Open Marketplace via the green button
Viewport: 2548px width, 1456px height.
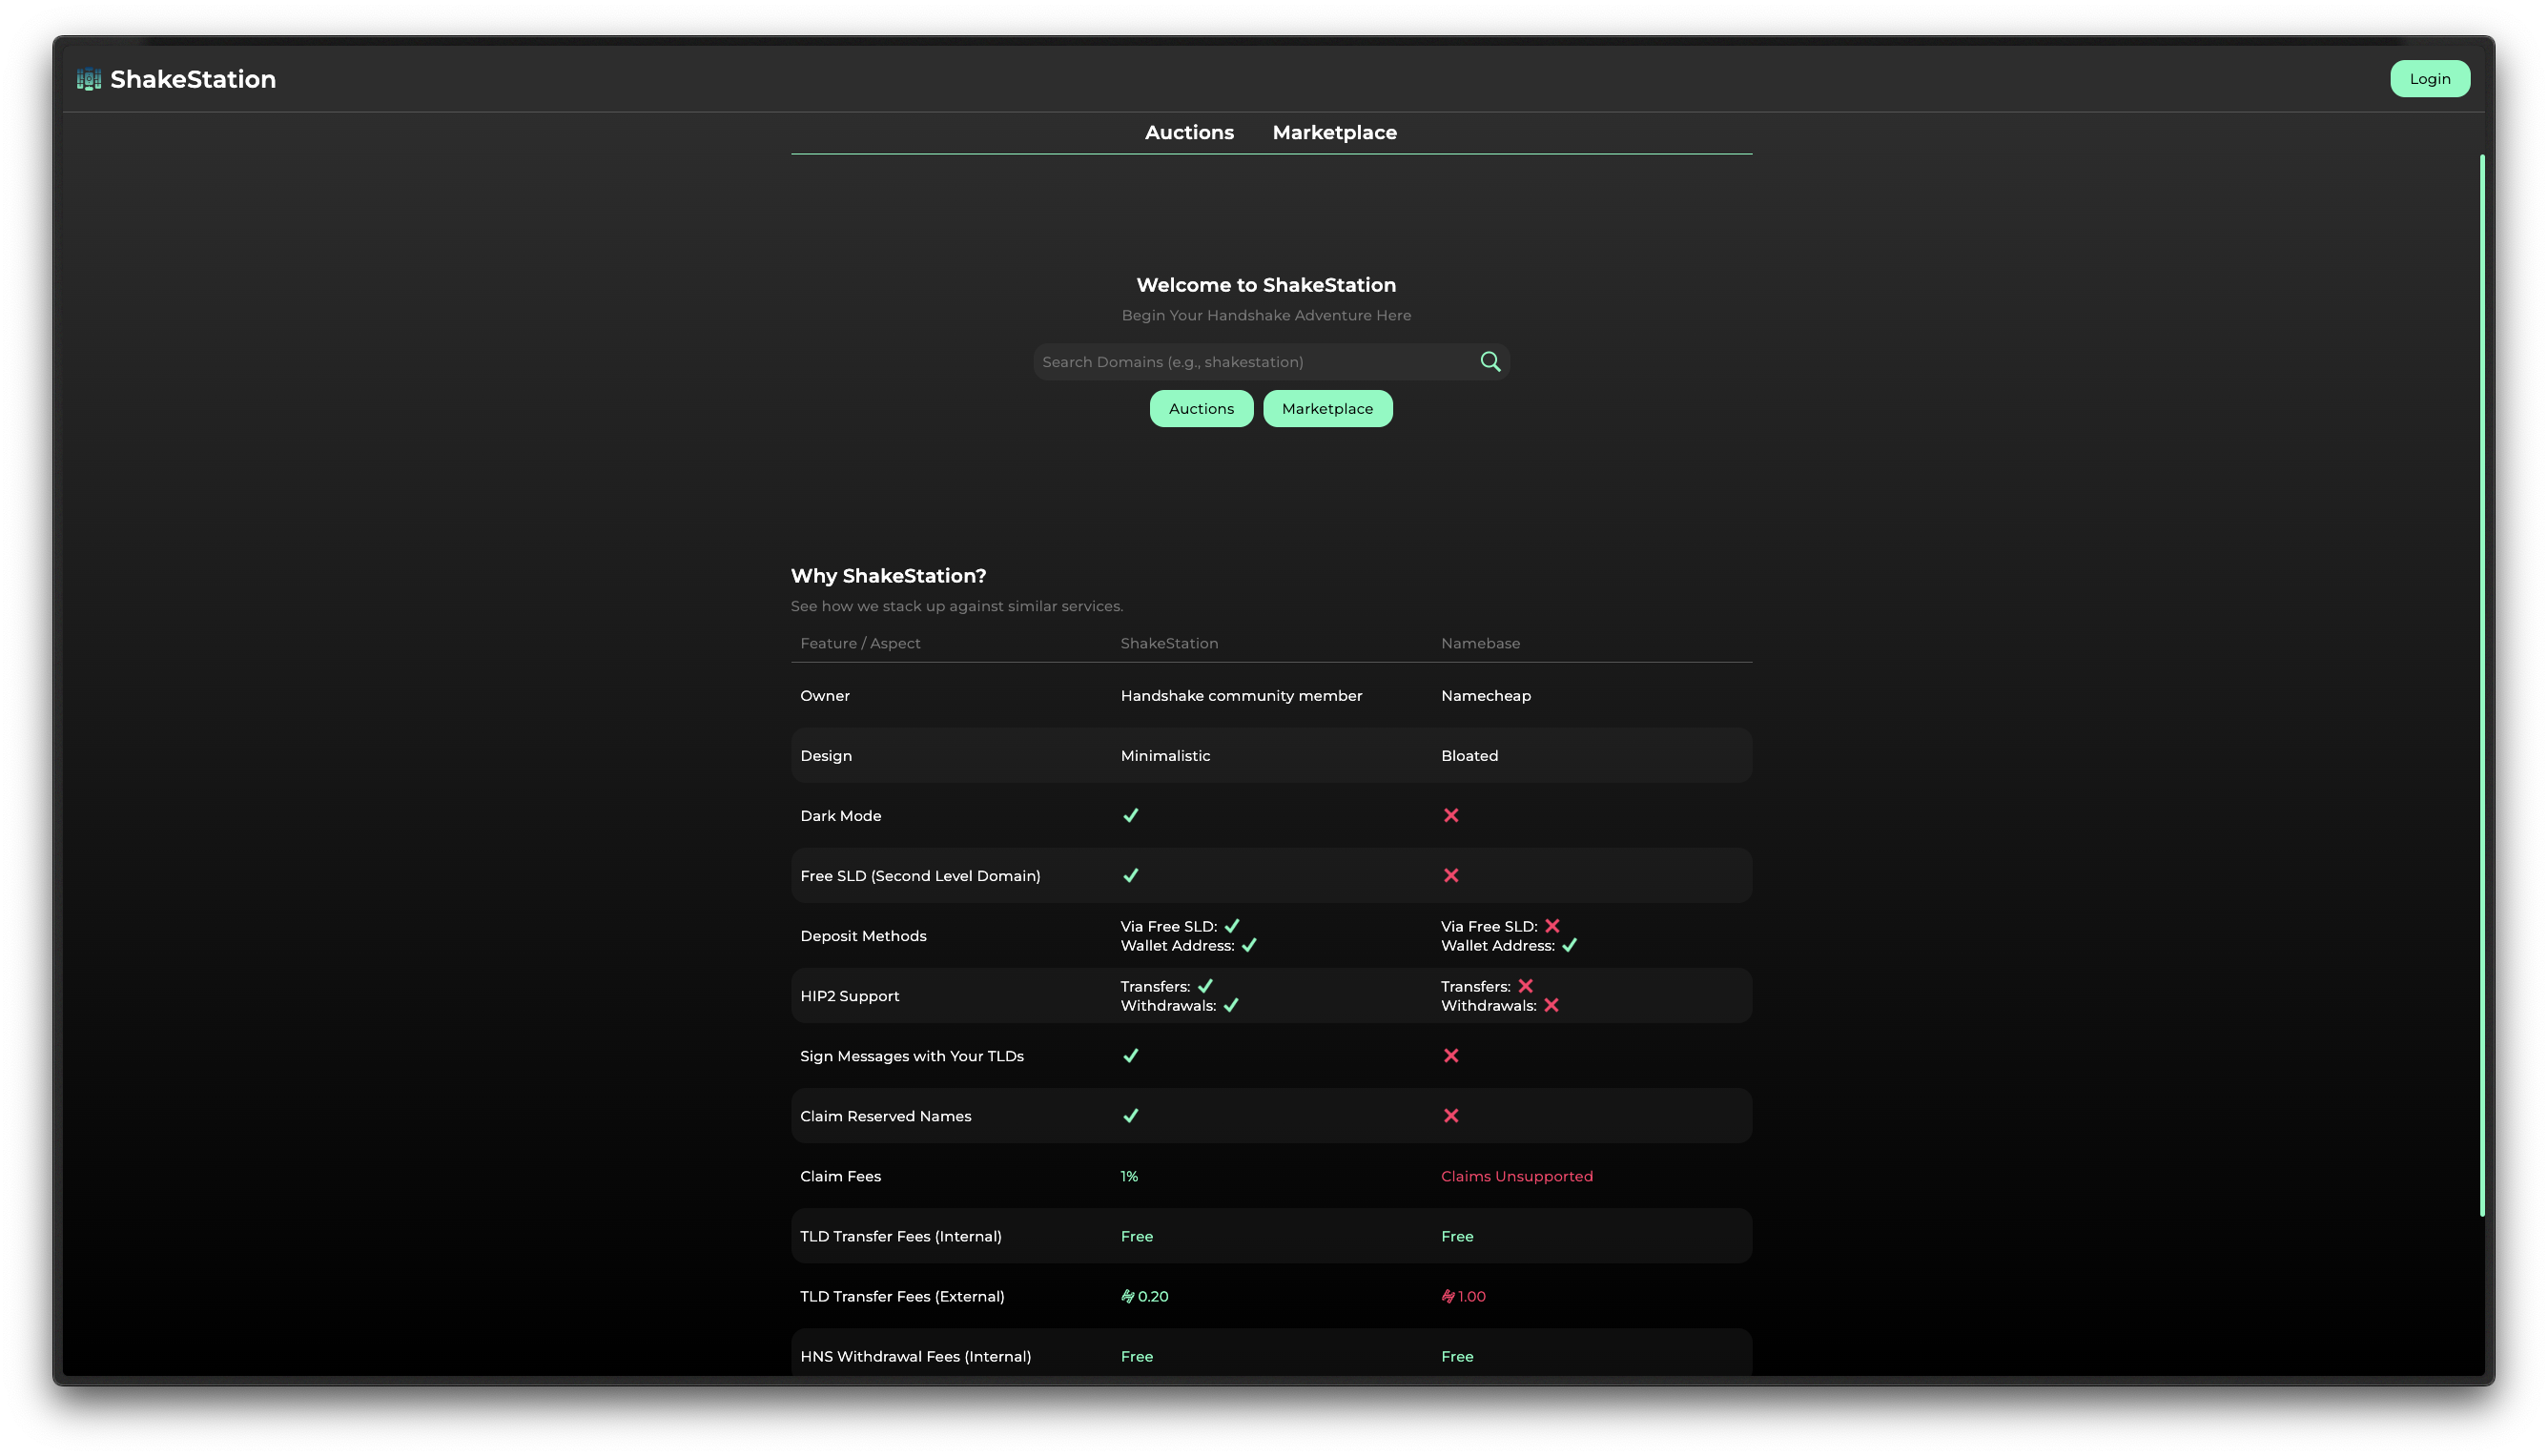pos(1327,409)
